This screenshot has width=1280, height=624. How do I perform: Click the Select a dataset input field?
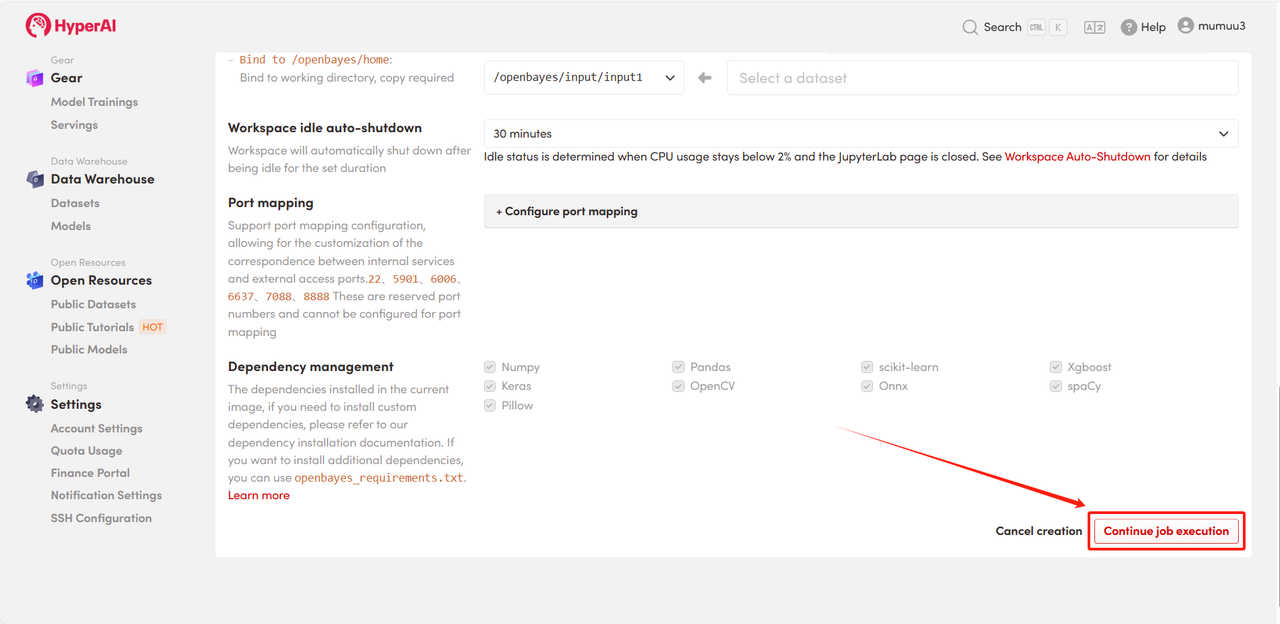982,78
